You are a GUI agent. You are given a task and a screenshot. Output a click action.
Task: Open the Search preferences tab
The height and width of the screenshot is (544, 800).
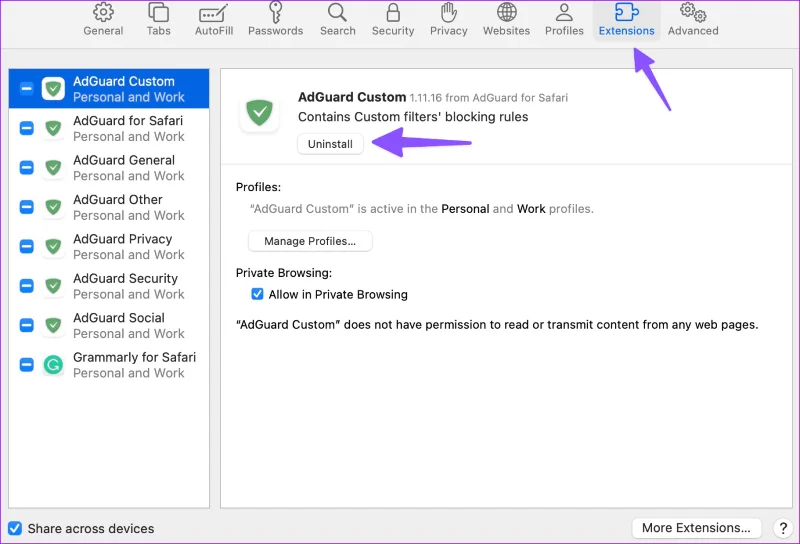[337, 20]
